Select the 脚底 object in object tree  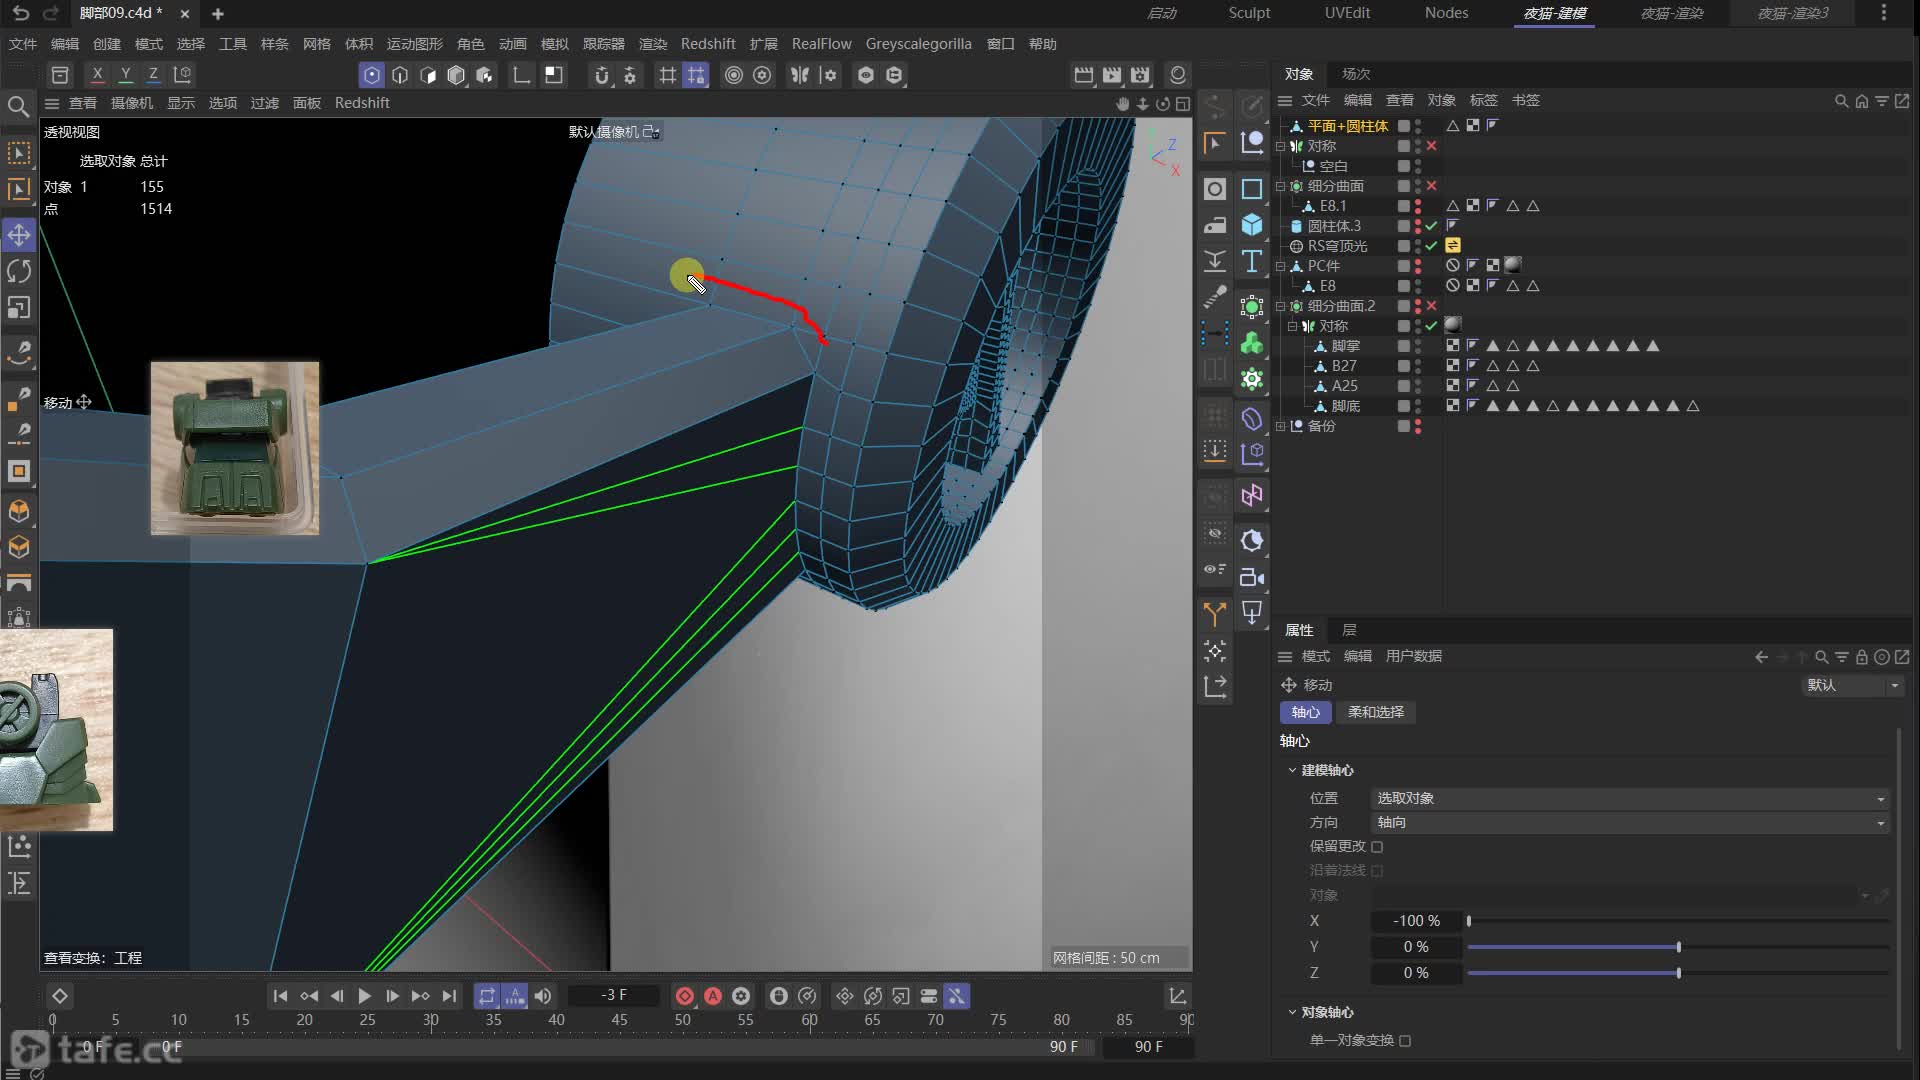(x=1345, y=406)
